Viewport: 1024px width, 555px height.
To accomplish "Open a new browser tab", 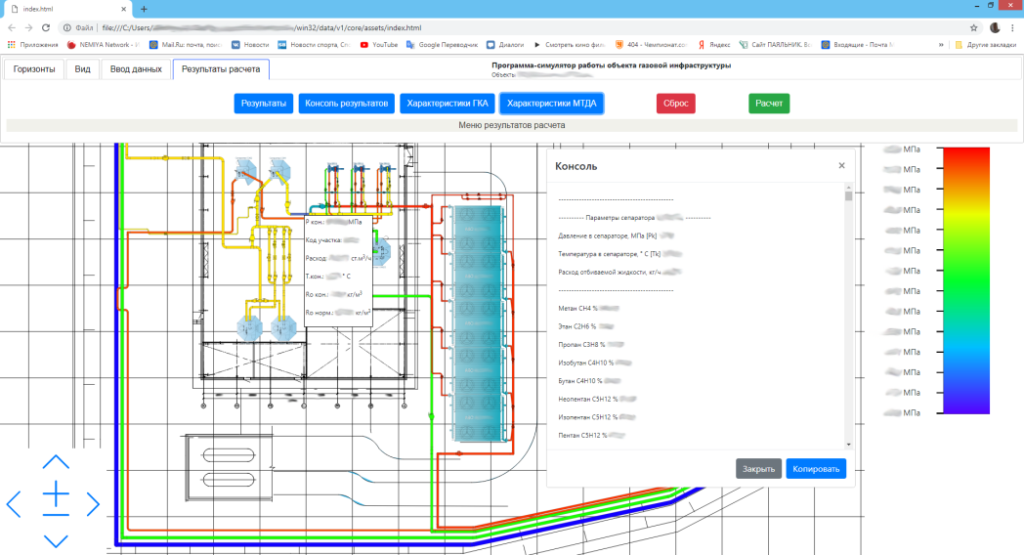I will (144, 8).
